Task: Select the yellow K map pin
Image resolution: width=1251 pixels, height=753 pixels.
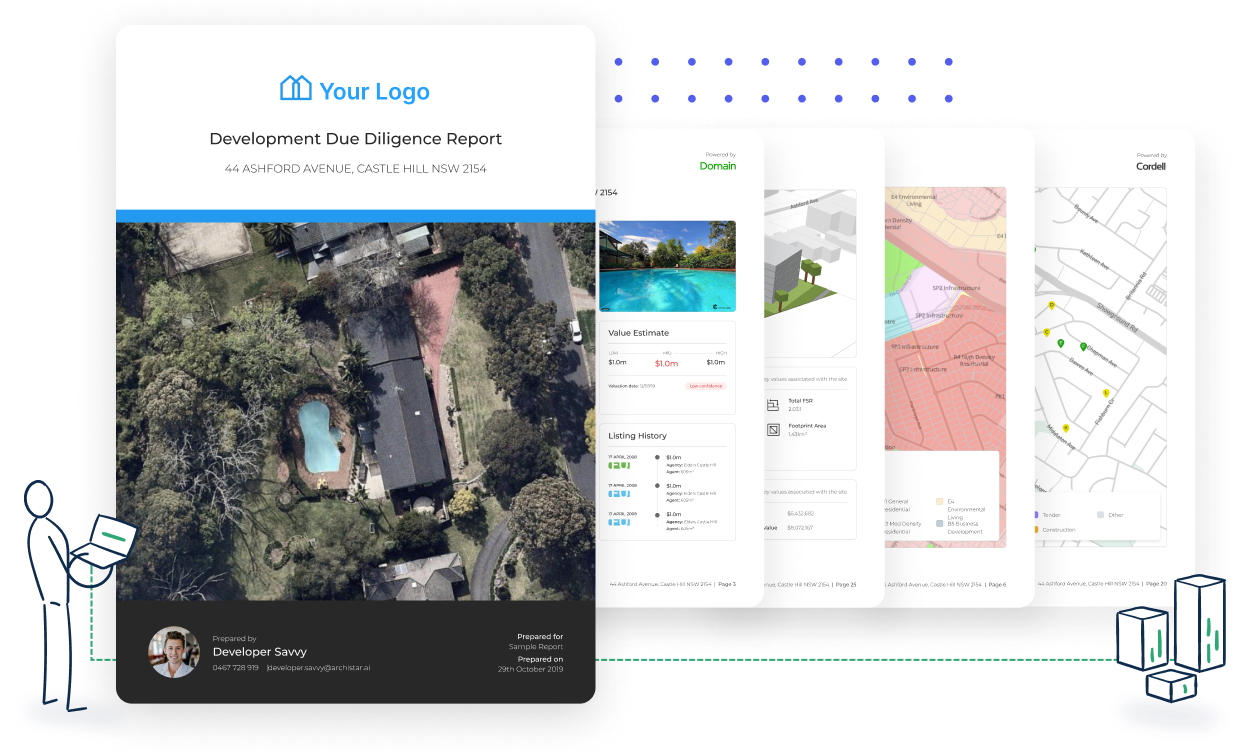Action: (1066, 428)
